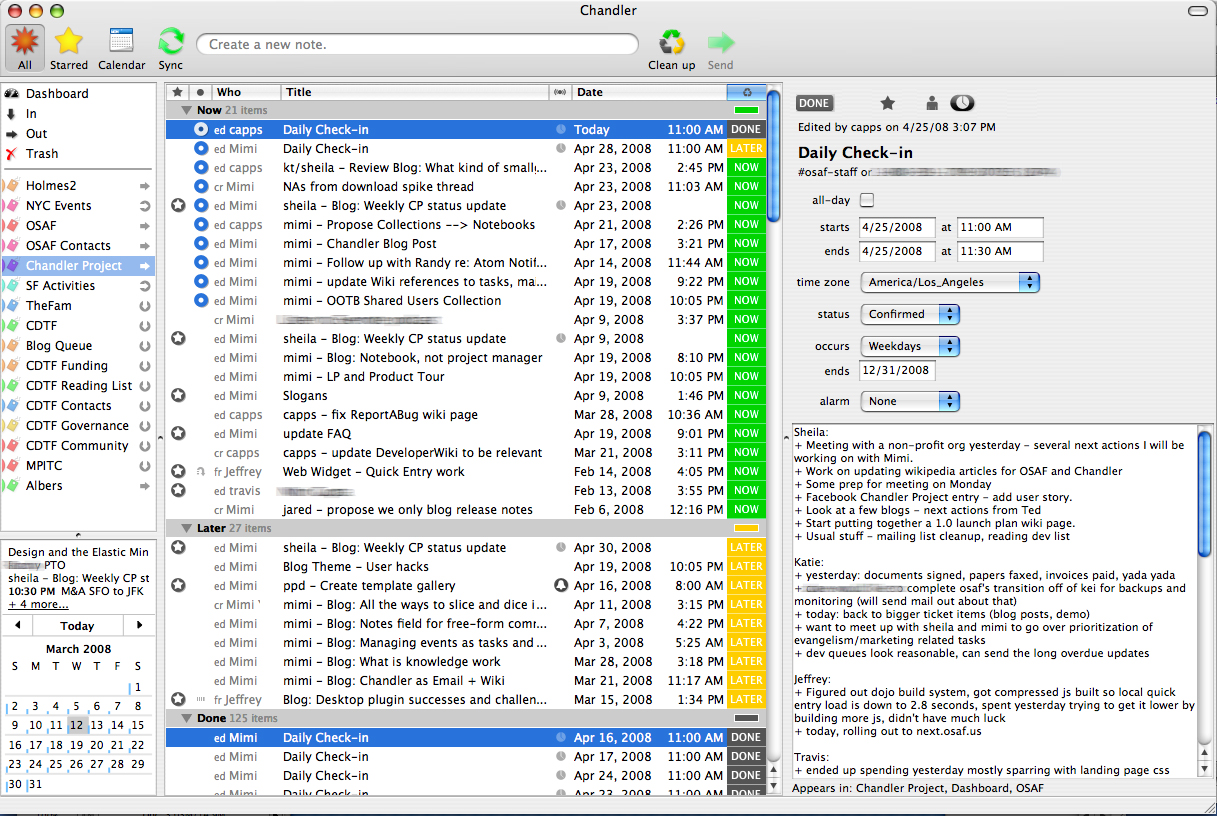Click the '+ 4 more...' link

pos(38,604)
